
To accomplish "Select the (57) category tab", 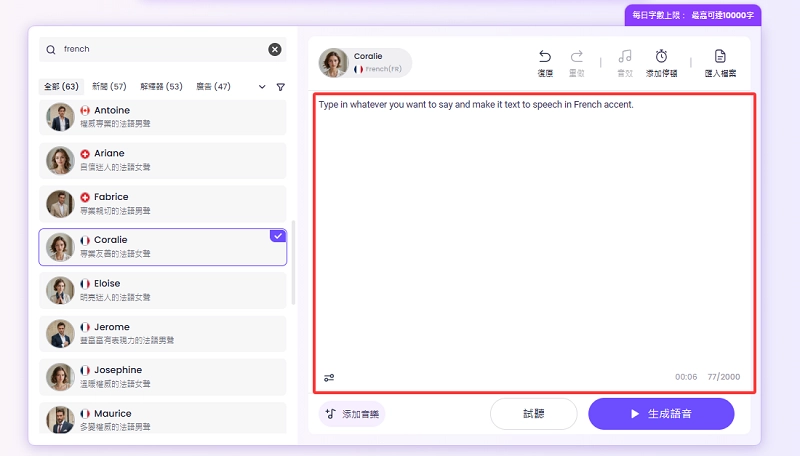I will tap(109, 87).
